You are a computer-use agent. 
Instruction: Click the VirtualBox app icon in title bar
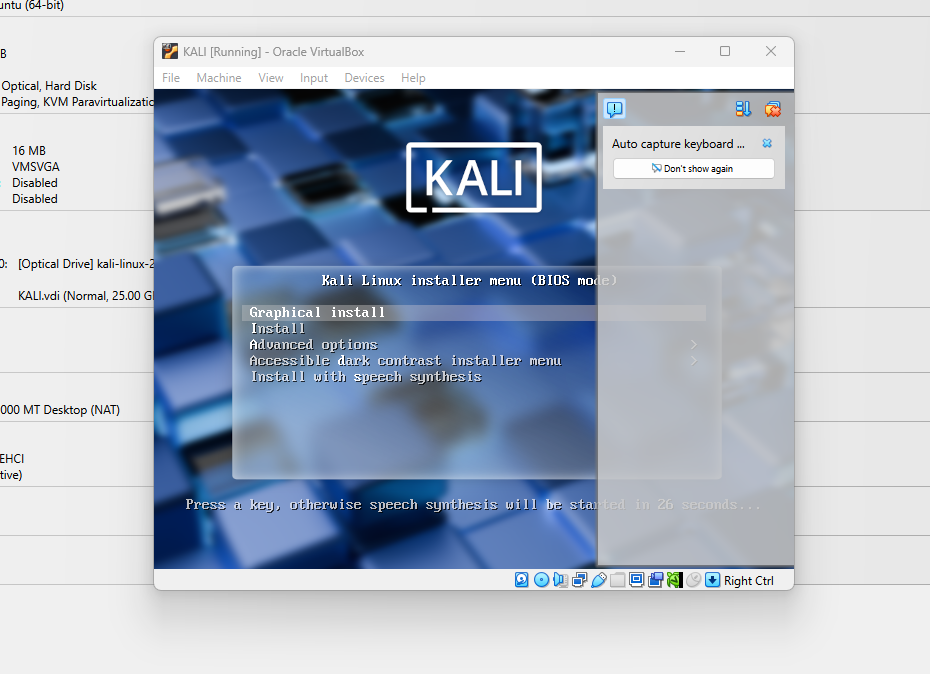coord(170,52)
